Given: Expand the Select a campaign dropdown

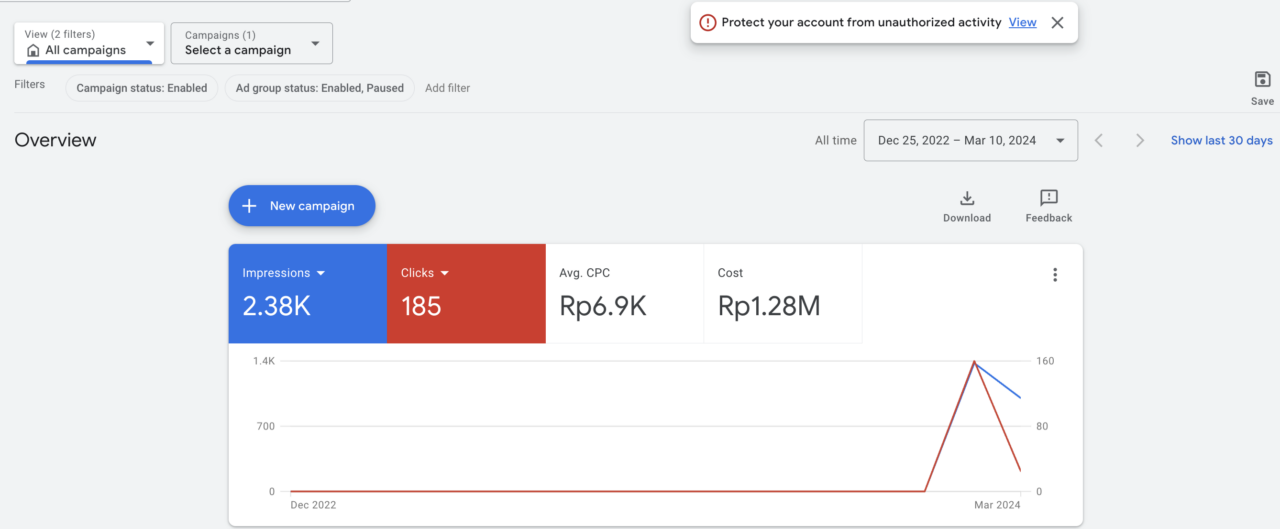Looking at the screenshot, I should 251,43.
